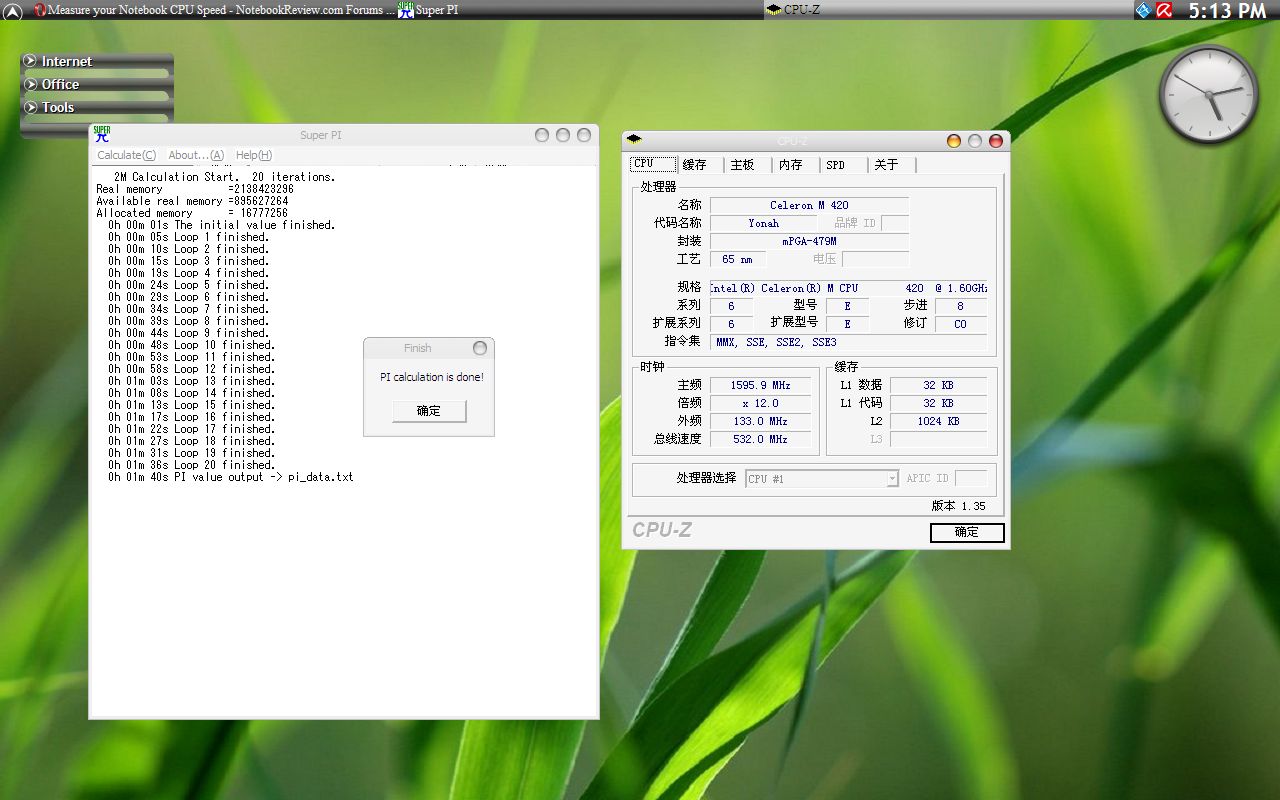Open the 5:13 PM clock in the panel

point(1227,11)
